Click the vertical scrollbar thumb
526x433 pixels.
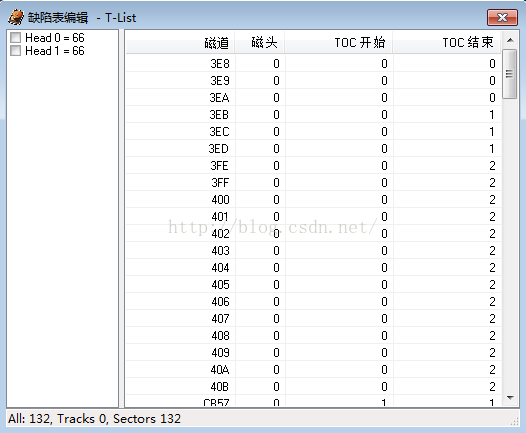[x=510, y=74]
